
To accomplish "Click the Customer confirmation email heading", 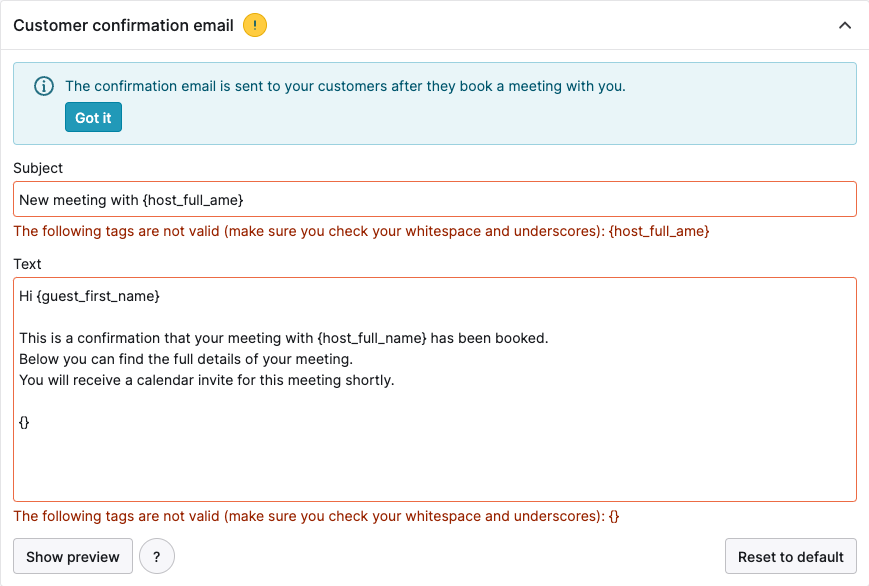I will click(x=124, y=26).
